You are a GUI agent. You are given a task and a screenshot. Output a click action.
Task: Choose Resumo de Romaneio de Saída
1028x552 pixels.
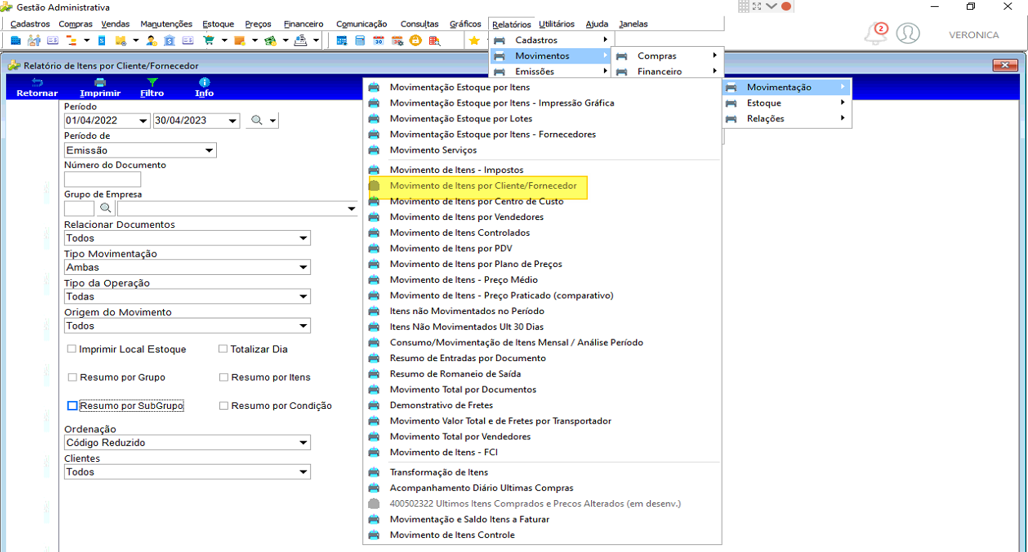[455, 374]
